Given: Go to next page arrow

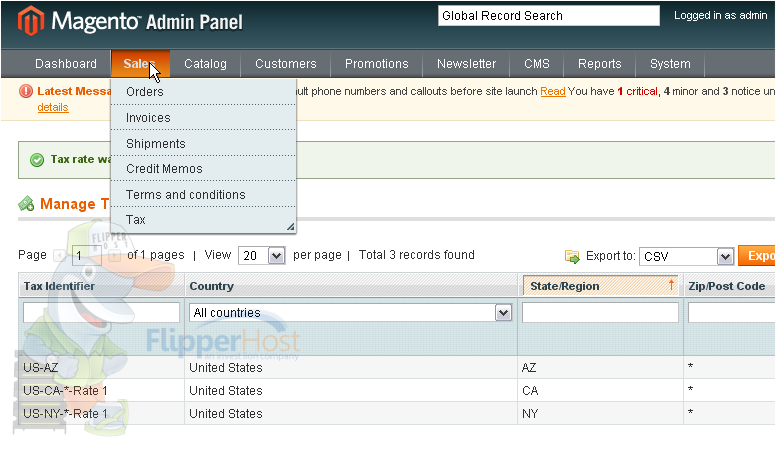Looking at the screenshot, I should pyautogui.click(x=114, y=255).
